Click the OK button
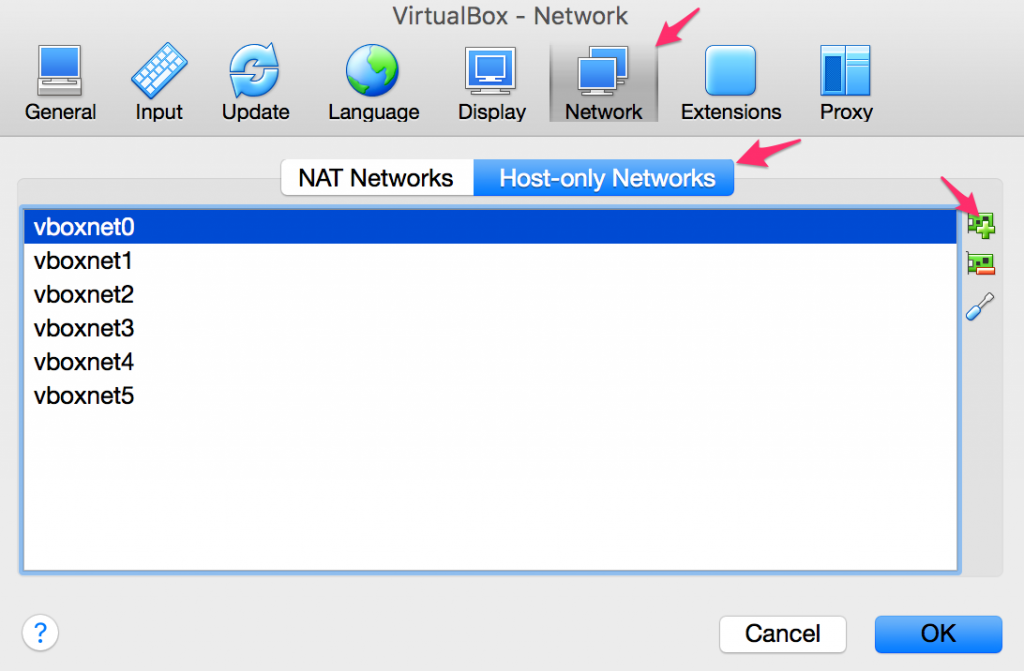1024x671 pixels. (937, 633)
